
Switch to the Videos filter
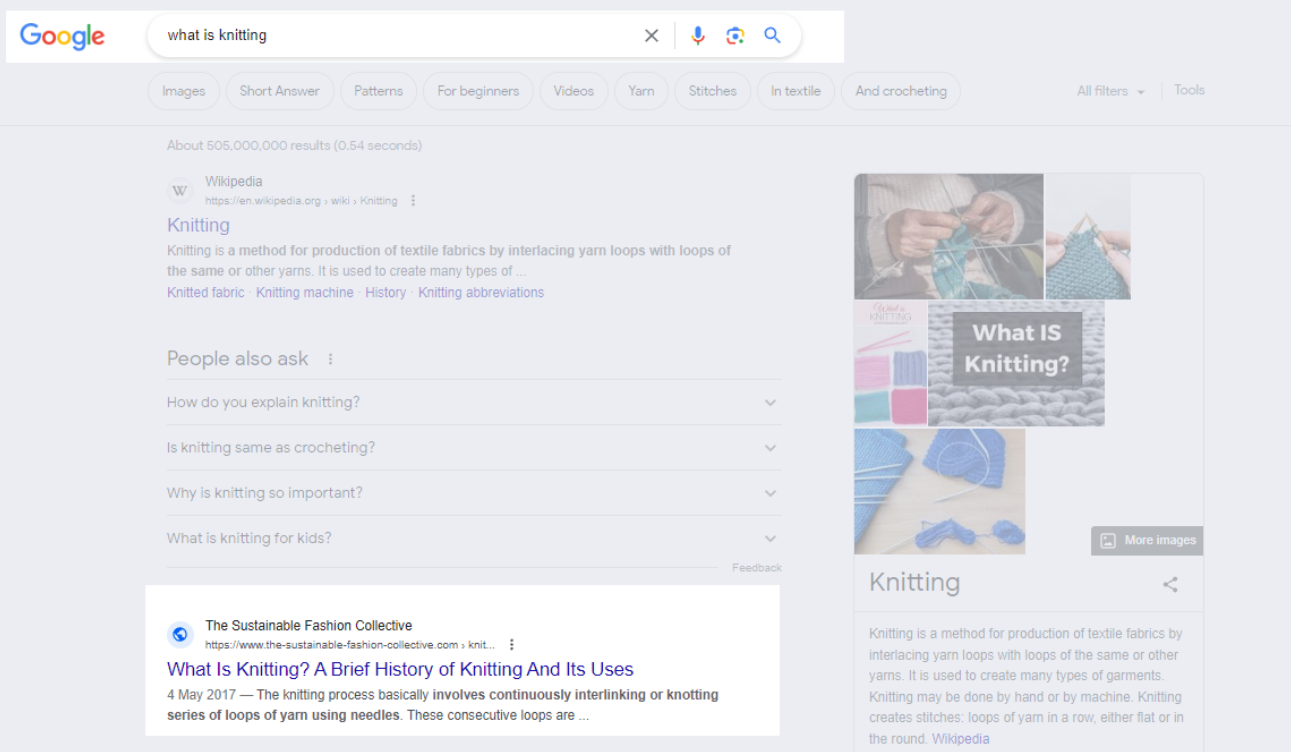pyautogui.click(x=573, y=90)
